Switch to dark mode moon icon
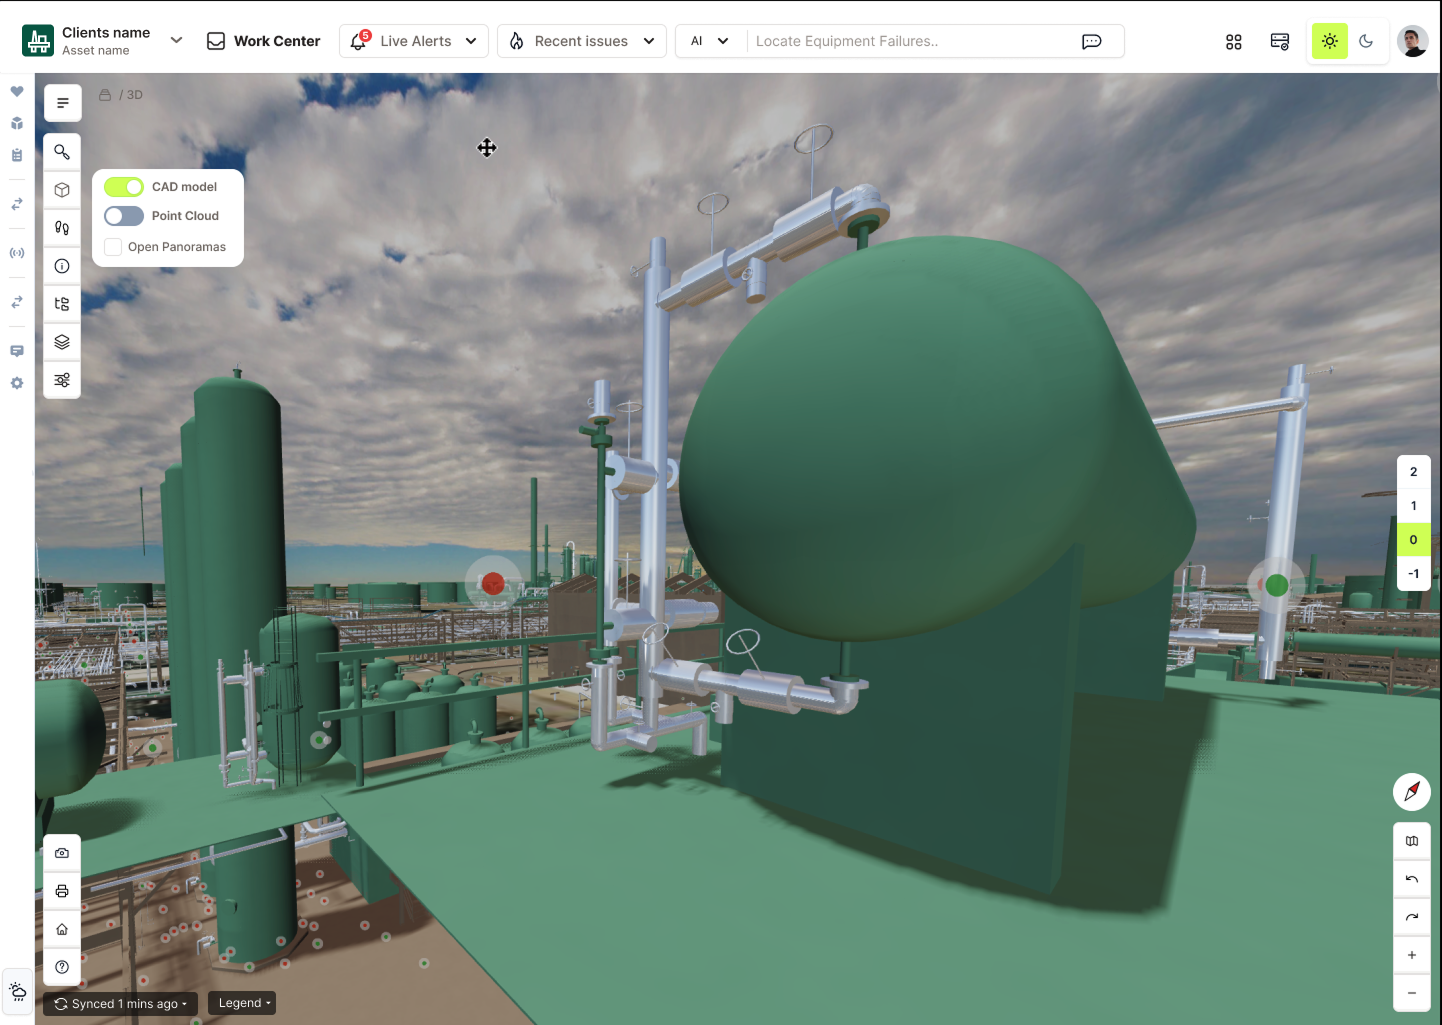Image resolution: width=1442 pixels, height=1025 pixels. [1366, 41]
